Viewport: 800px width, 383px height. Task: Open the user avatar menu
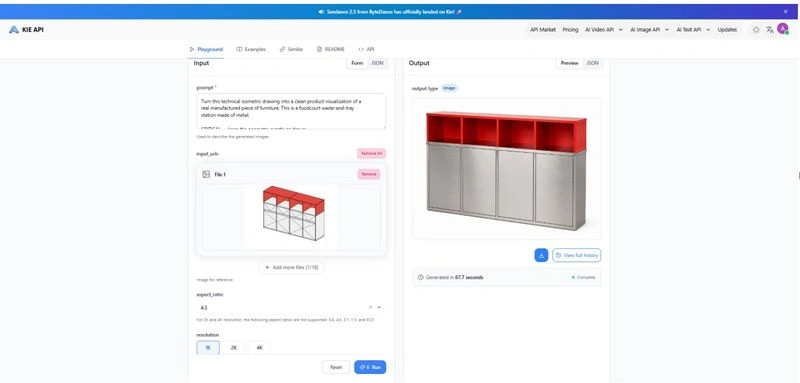783,29
